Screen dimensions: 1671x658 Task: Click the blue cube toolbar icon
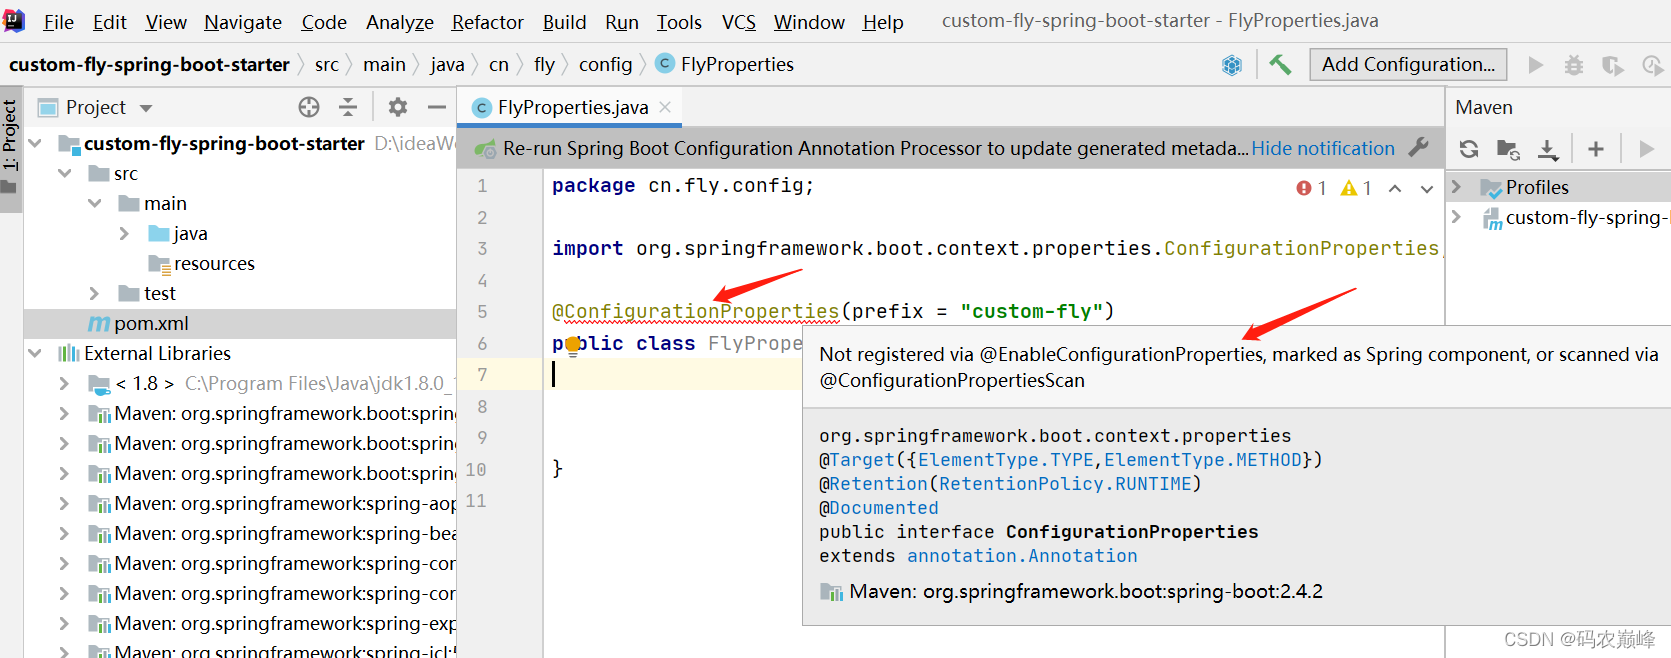1232,65
